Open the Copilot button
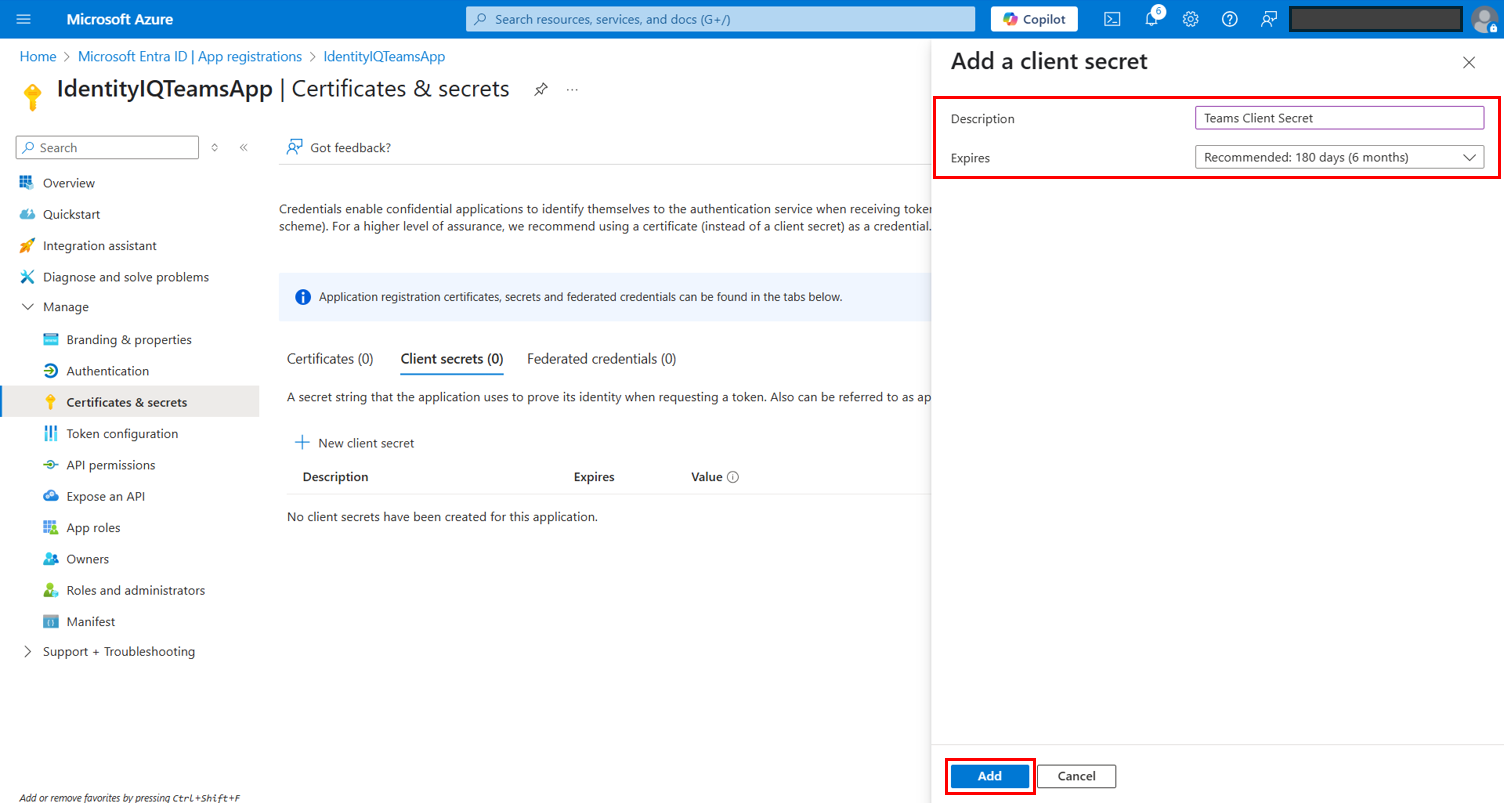Screen dimensions: 1506x803 (1034, 19)
